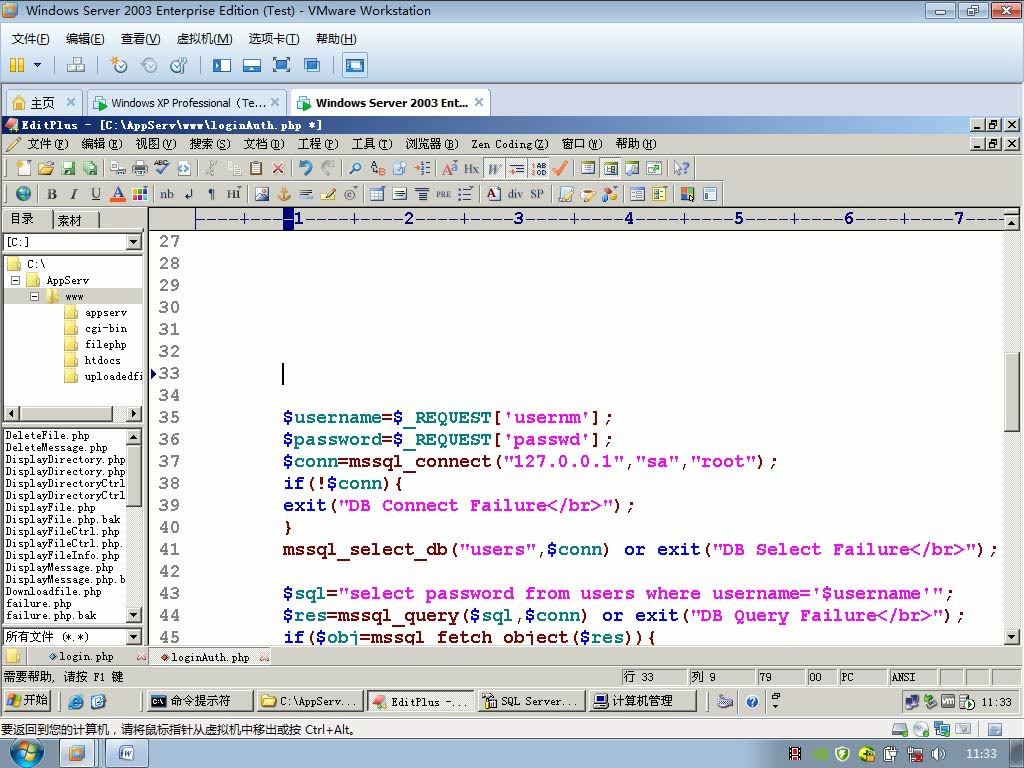Apply Underline HTML tag icon

(x=95, y=193)
